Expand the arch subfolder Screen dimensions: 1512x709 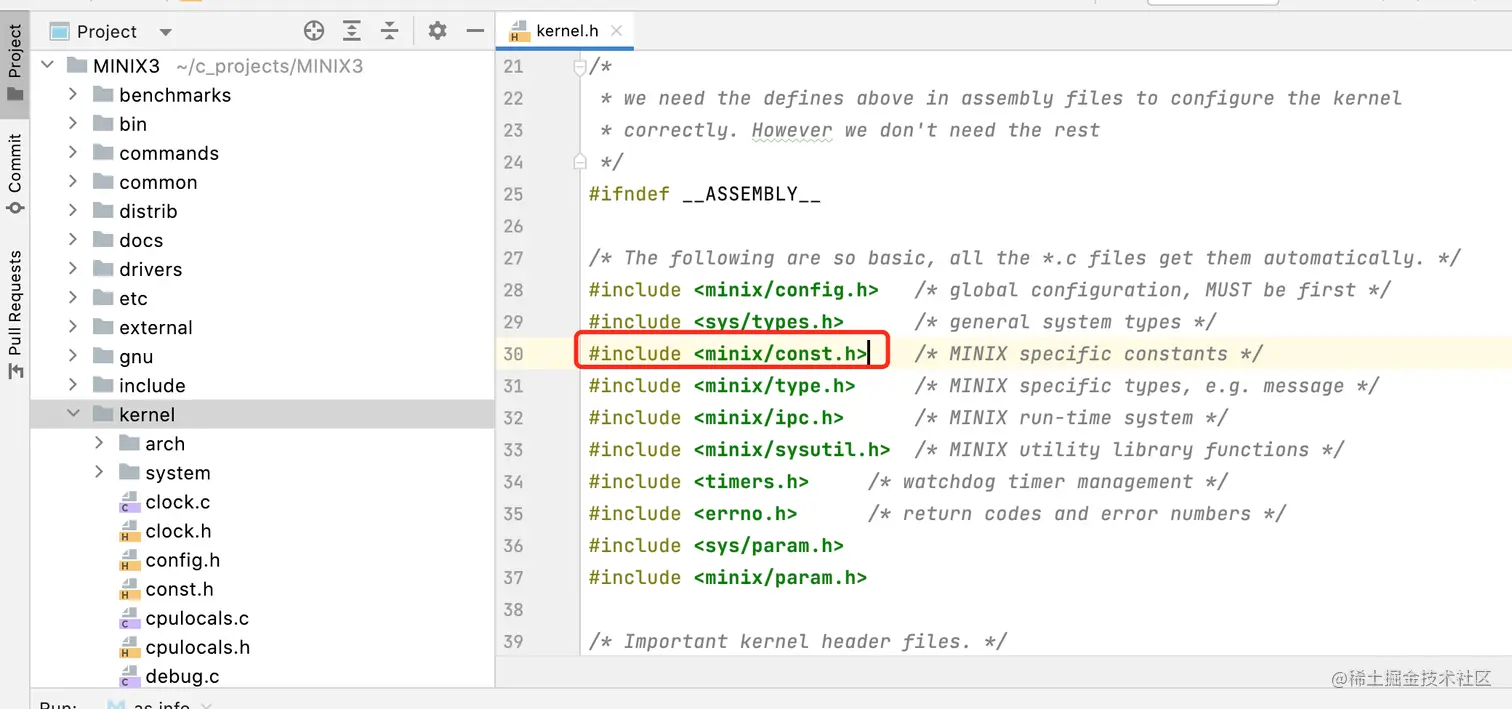click(x=99, y=443)
